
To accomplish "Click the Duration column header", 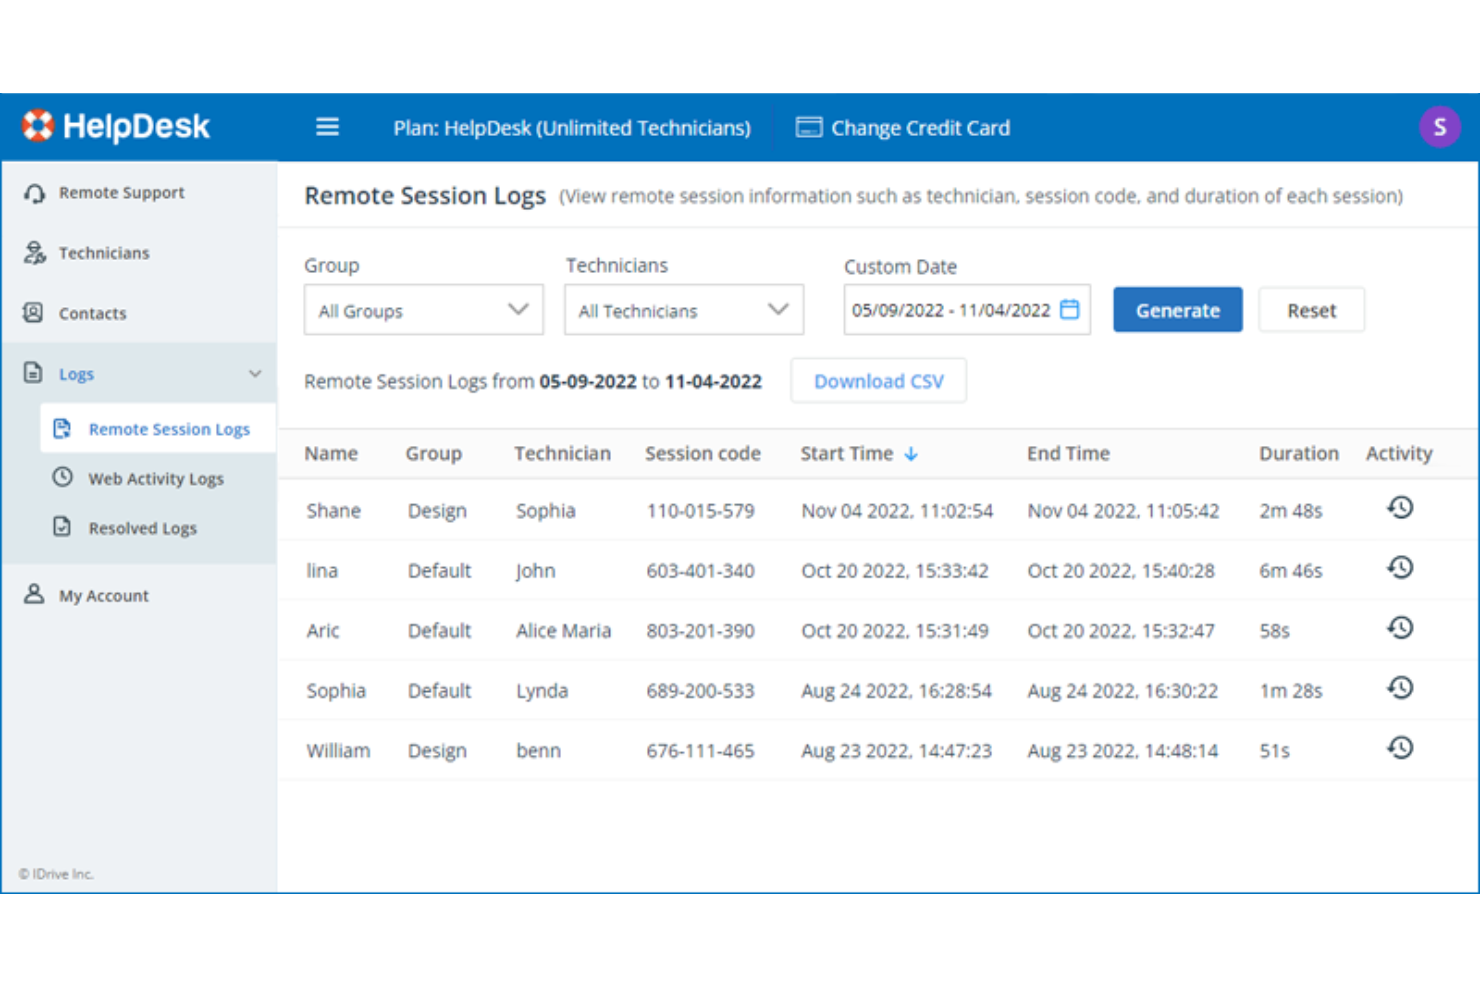I will (1298, 453).
